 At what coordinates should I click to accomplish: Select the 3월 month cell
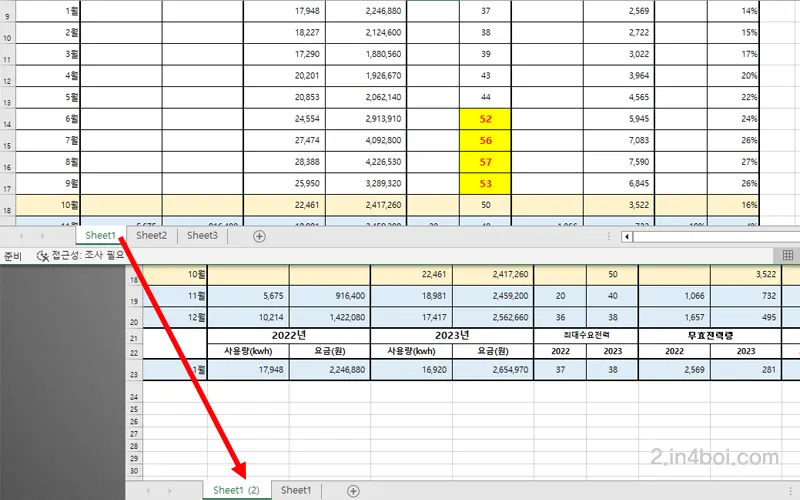click(x=48, y=54)
